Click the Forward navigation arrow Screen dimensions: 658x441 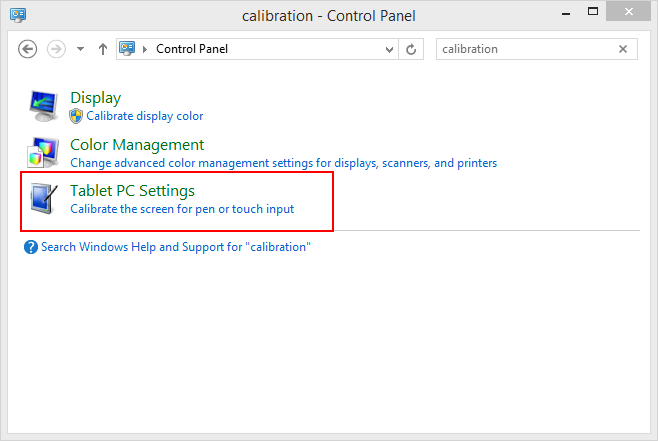point(56,49)
